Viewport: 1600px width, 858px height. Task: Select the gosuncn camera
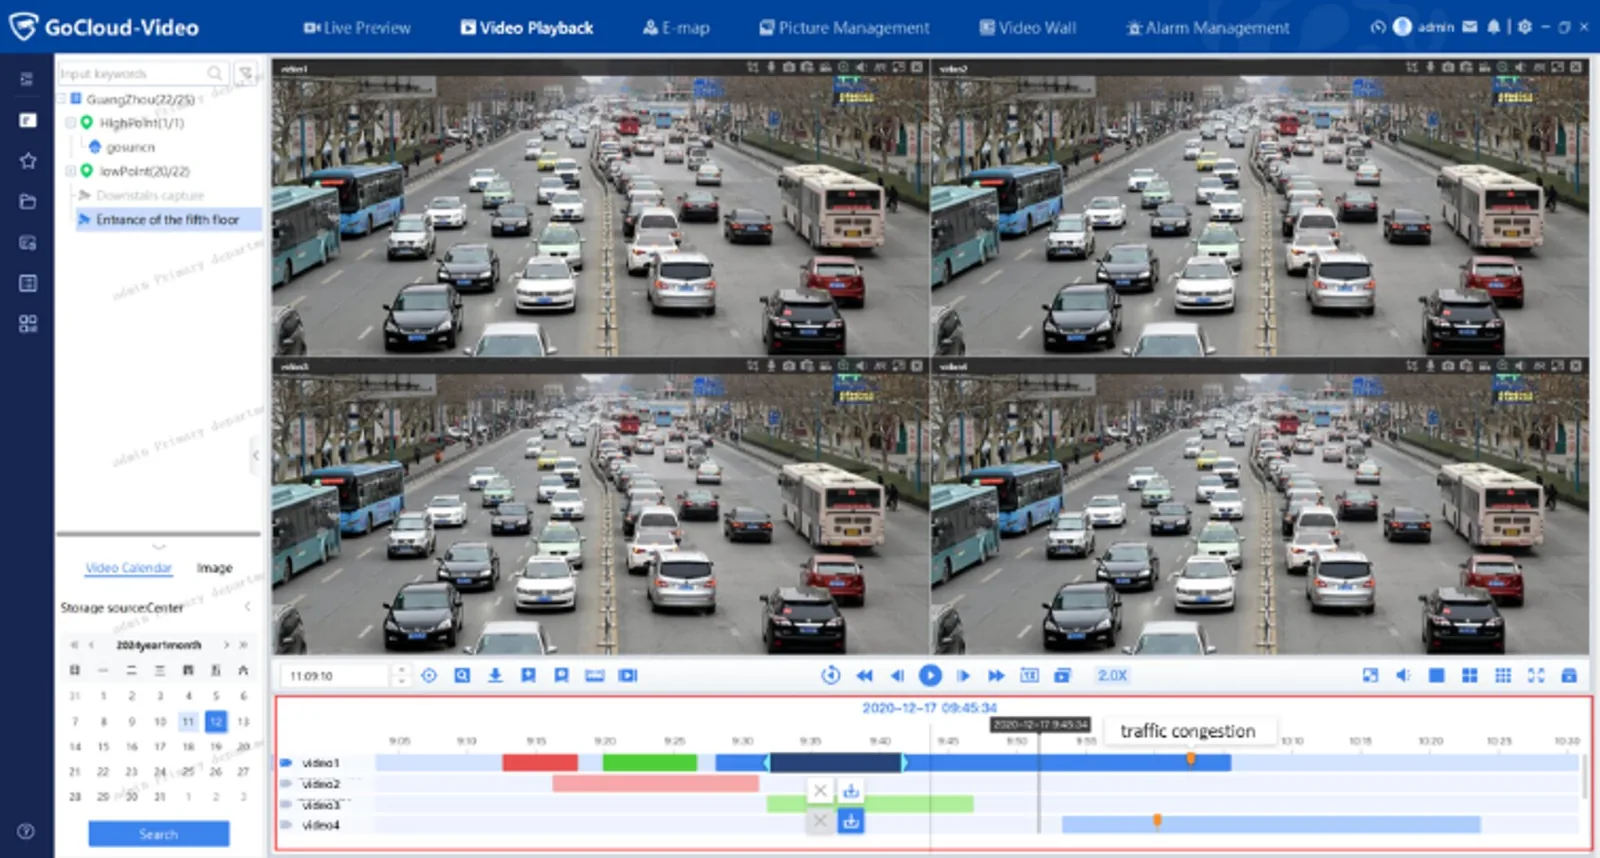coord(130,147)
